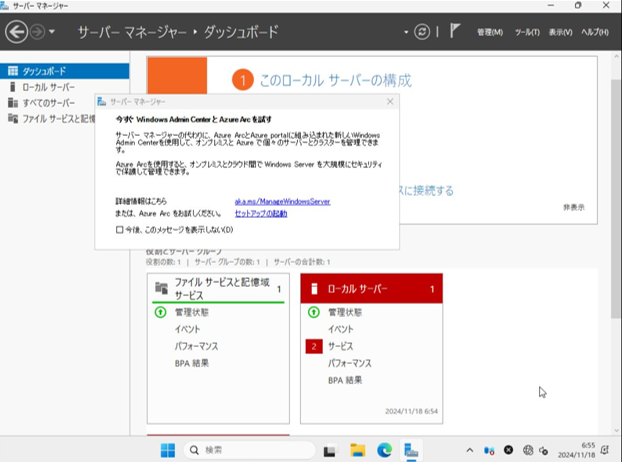
Task: Open the aka.ms/ManageWindowsServer link
Action: (282, 201)
